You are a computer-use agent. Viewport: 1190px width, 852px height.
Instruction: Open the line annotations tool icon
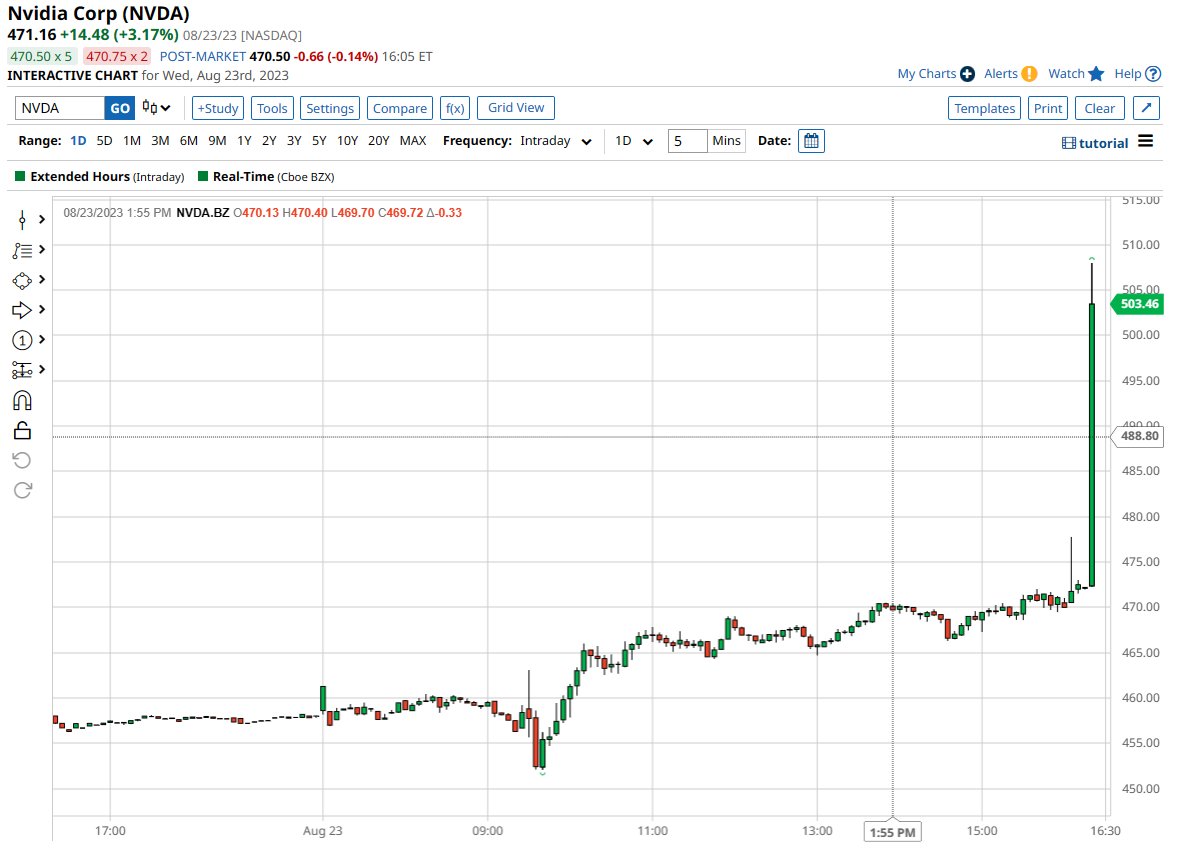tap(22, 250)
